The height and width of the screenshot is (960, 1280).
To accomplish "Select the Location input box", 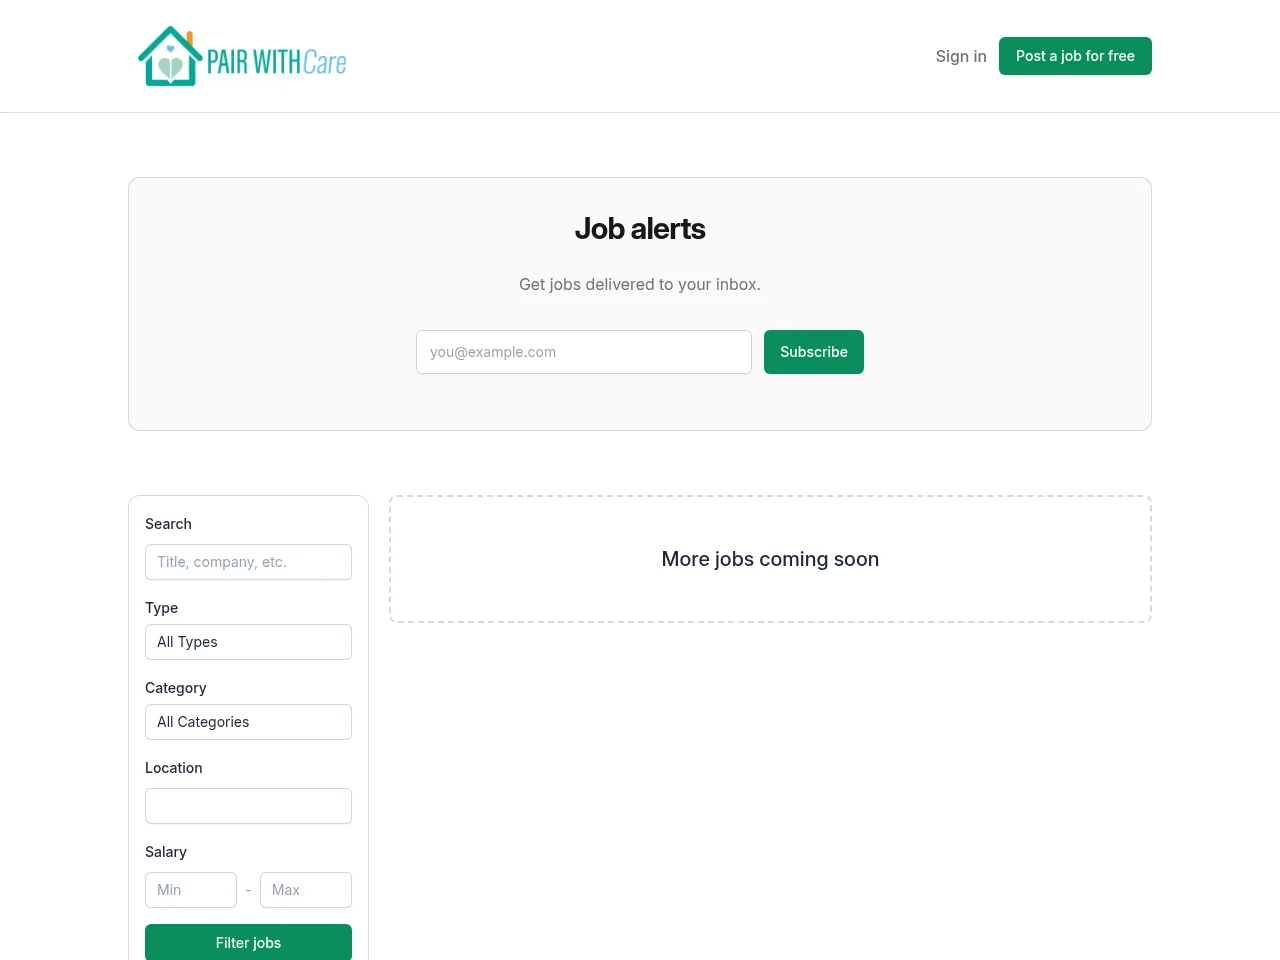I will [248, 806].
